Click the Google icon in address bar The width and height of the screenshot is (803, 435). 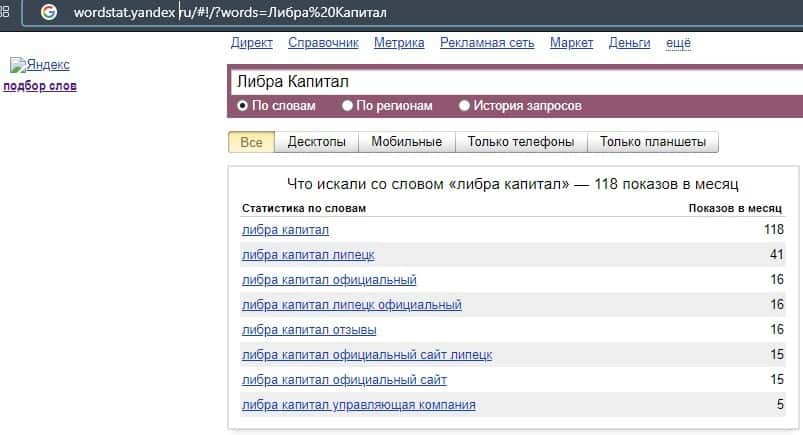(x=49, y=13)
